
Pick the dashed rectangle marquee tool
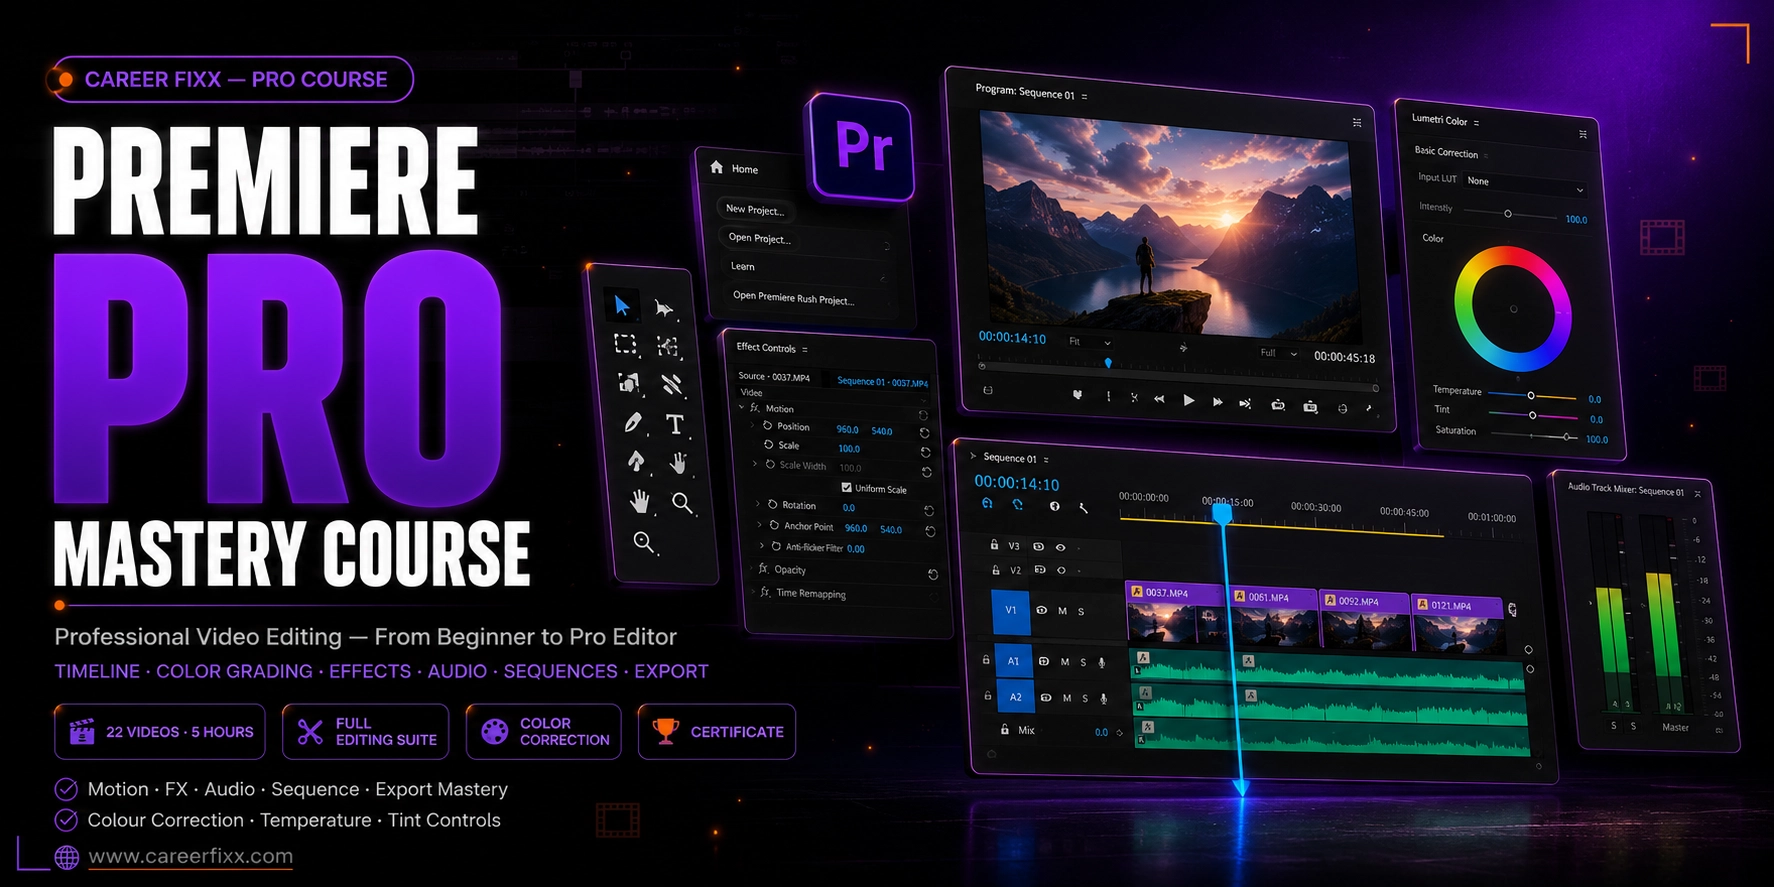pyautogui.click(x=625, y=345)
